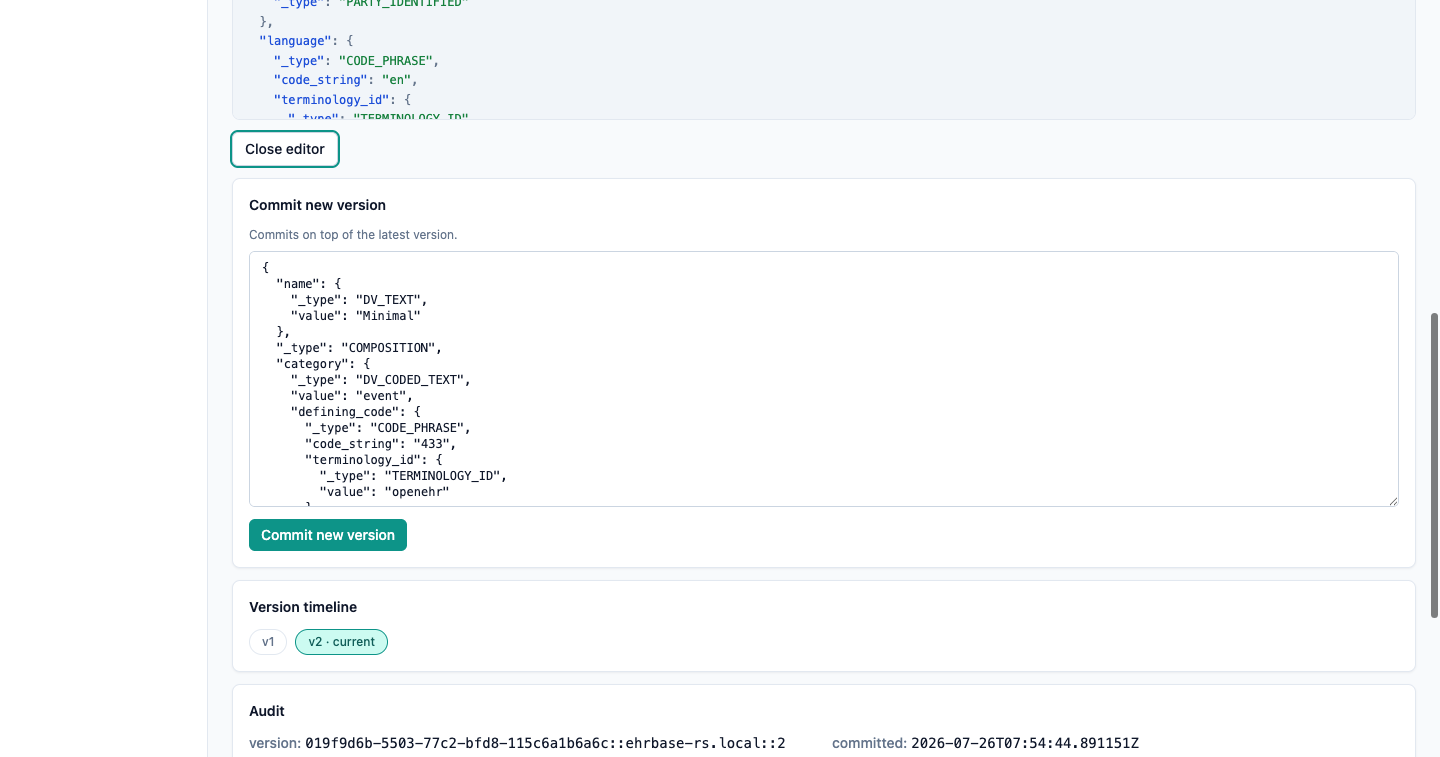The height and width of the screenshot is (757, 1440).
Task: Commit new version using the green button
Action: [328, 535]
